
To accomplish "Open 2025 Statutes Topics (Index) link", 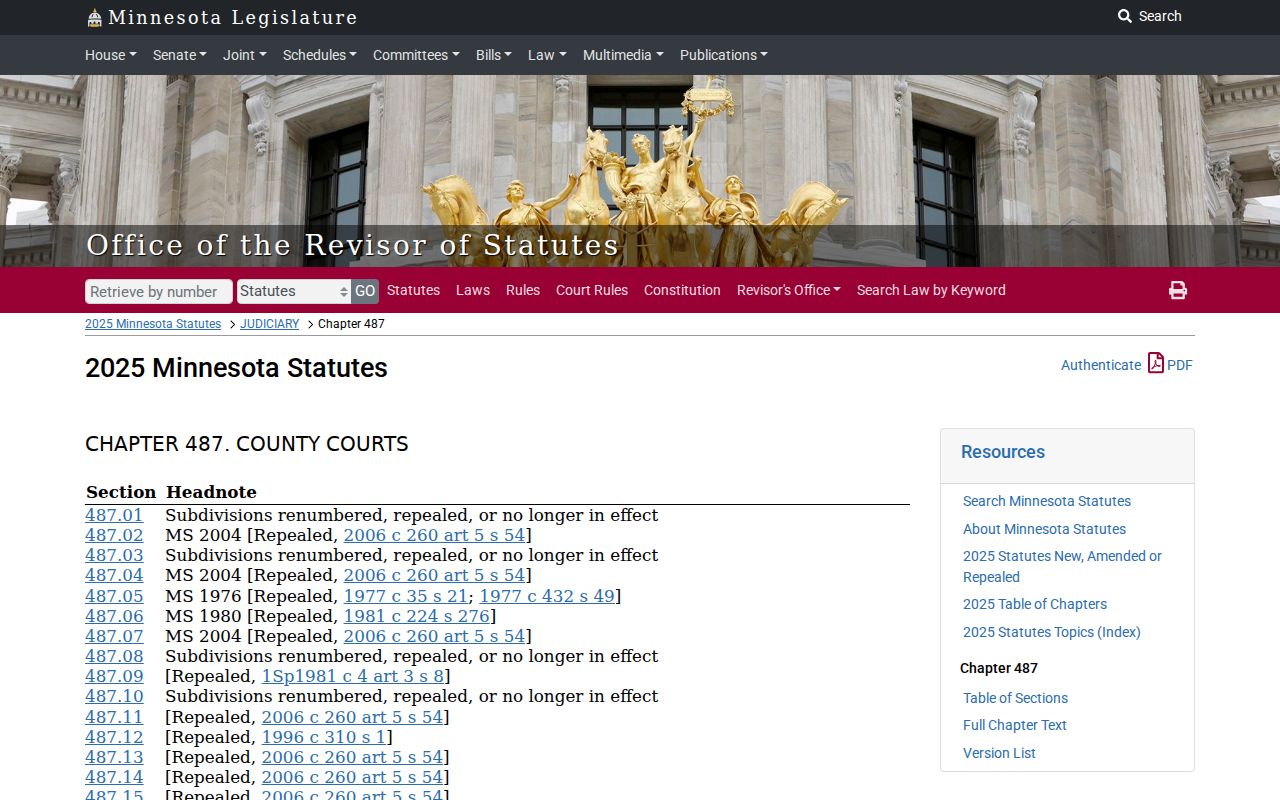I will coord(1052,632).
